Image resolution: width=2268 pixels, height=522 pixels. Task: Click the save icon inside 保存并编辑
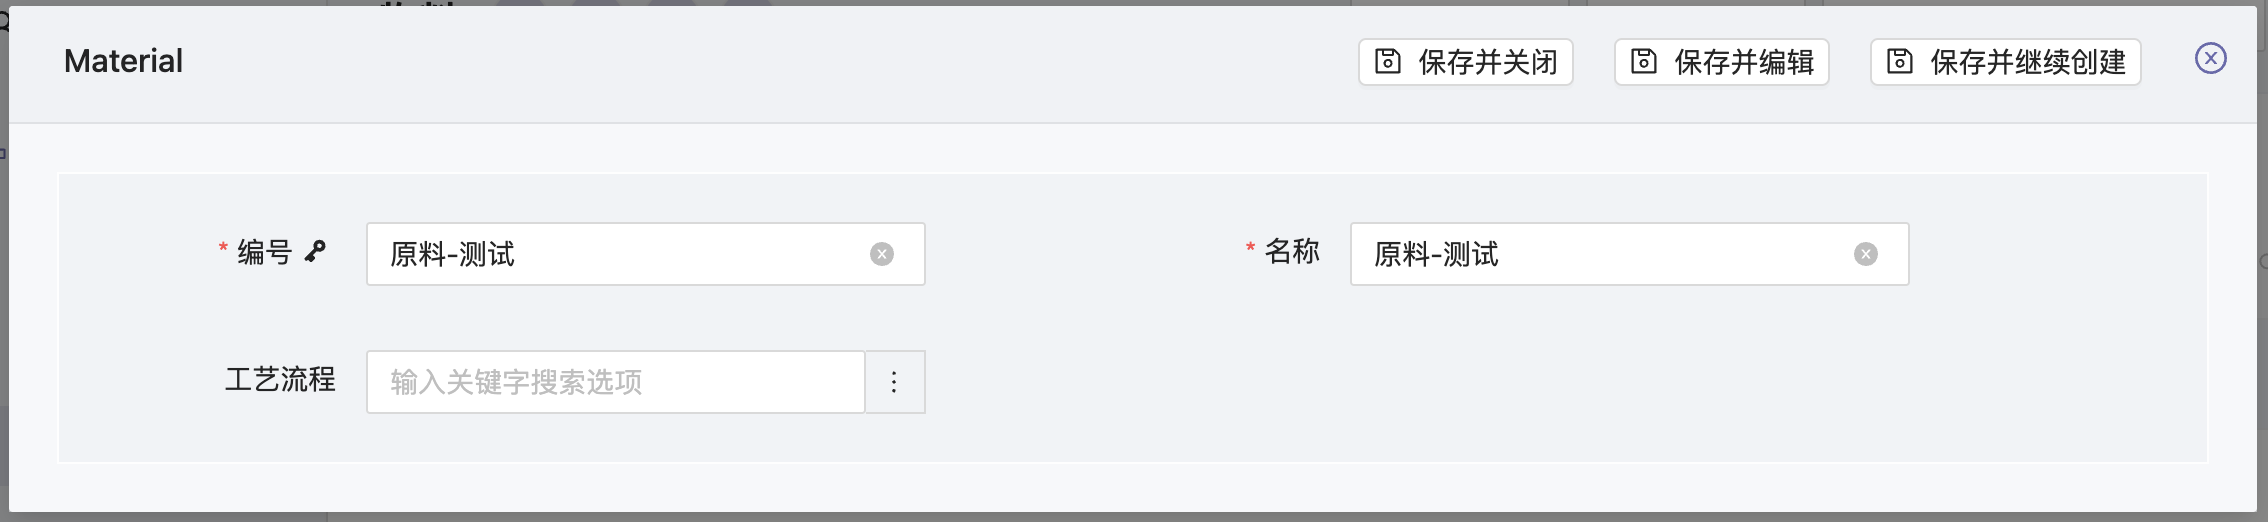[x=1644, y=62]
